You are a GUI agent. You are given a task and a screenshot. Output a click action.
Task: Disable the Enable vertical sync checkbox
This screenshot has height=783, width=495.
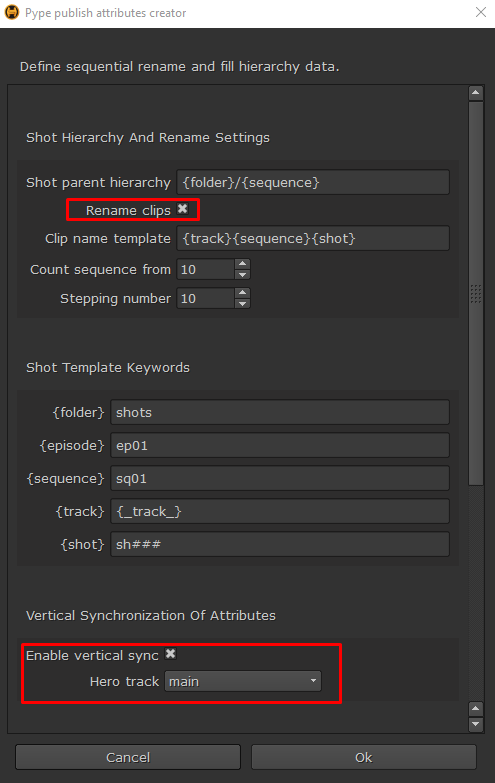tap(171, 654)
